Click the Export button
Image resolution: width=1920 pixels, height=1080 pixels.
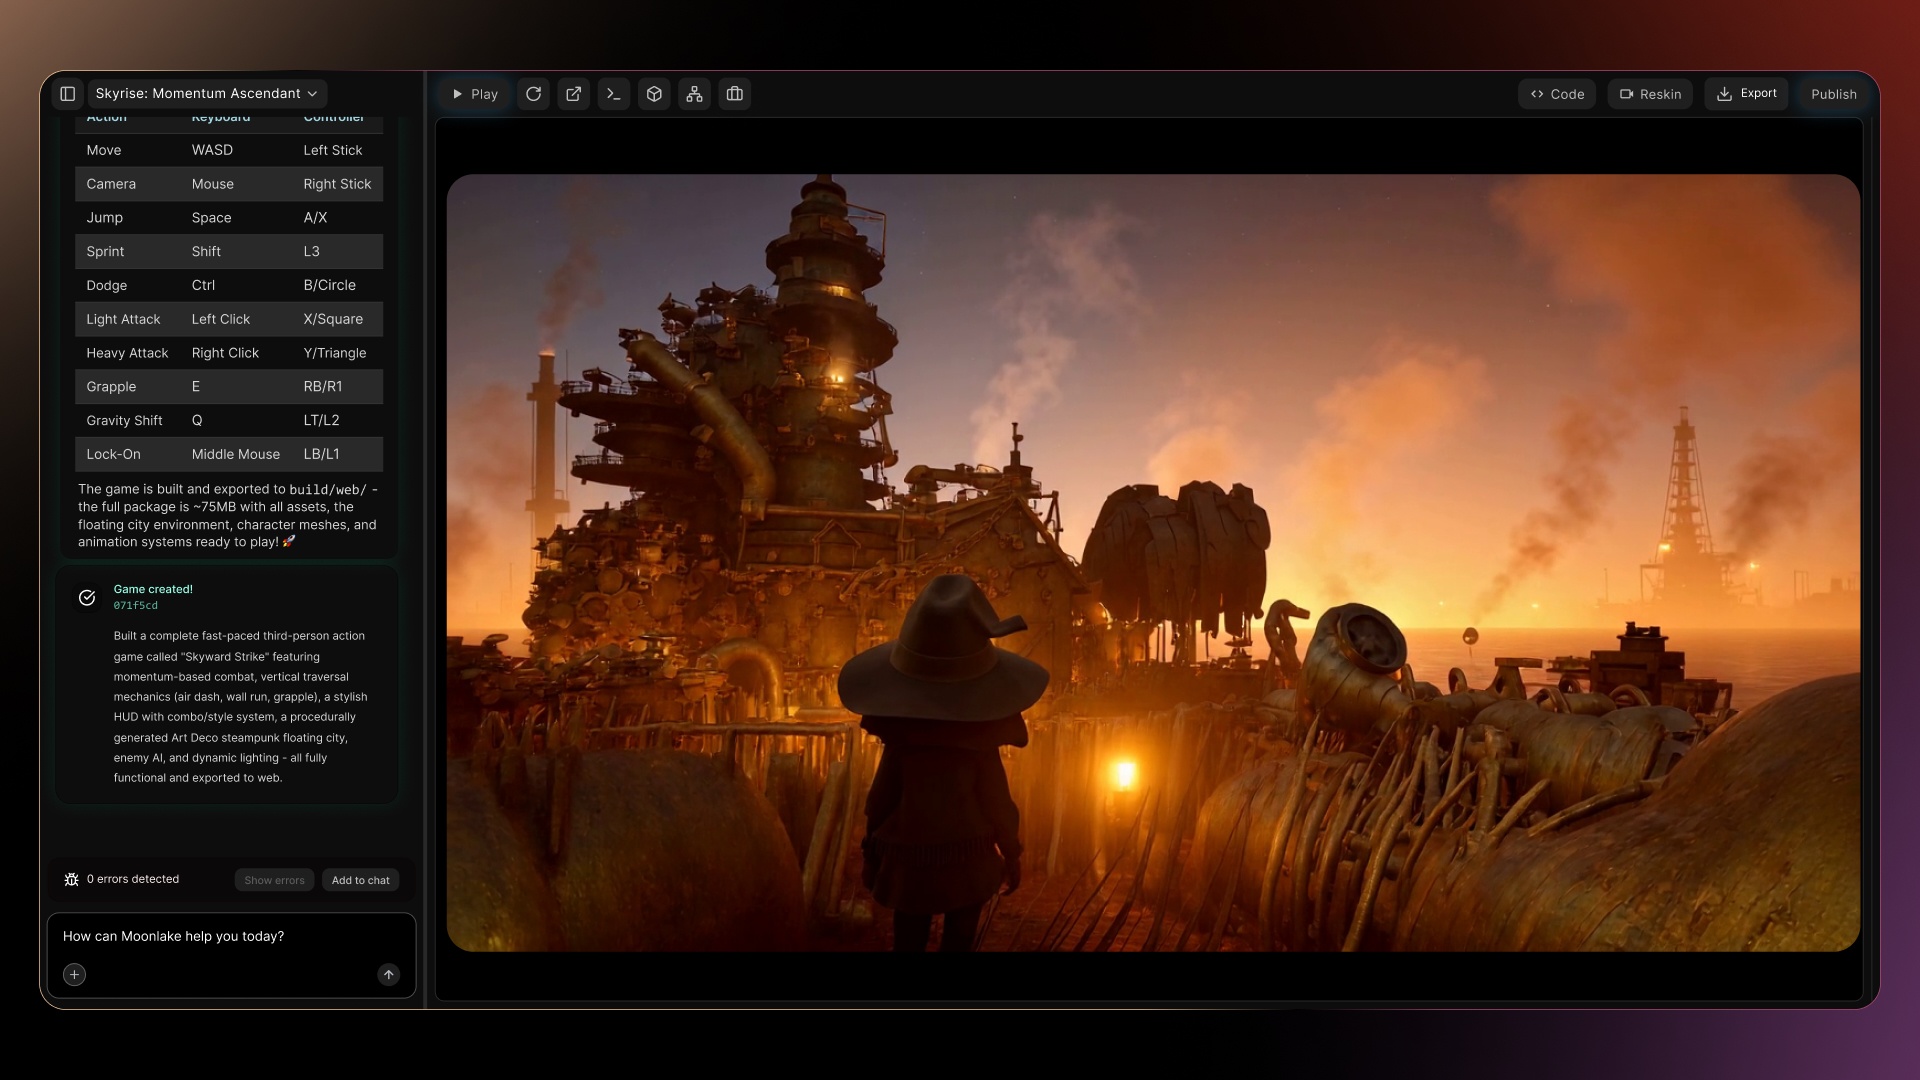(x=1746, y=93)
